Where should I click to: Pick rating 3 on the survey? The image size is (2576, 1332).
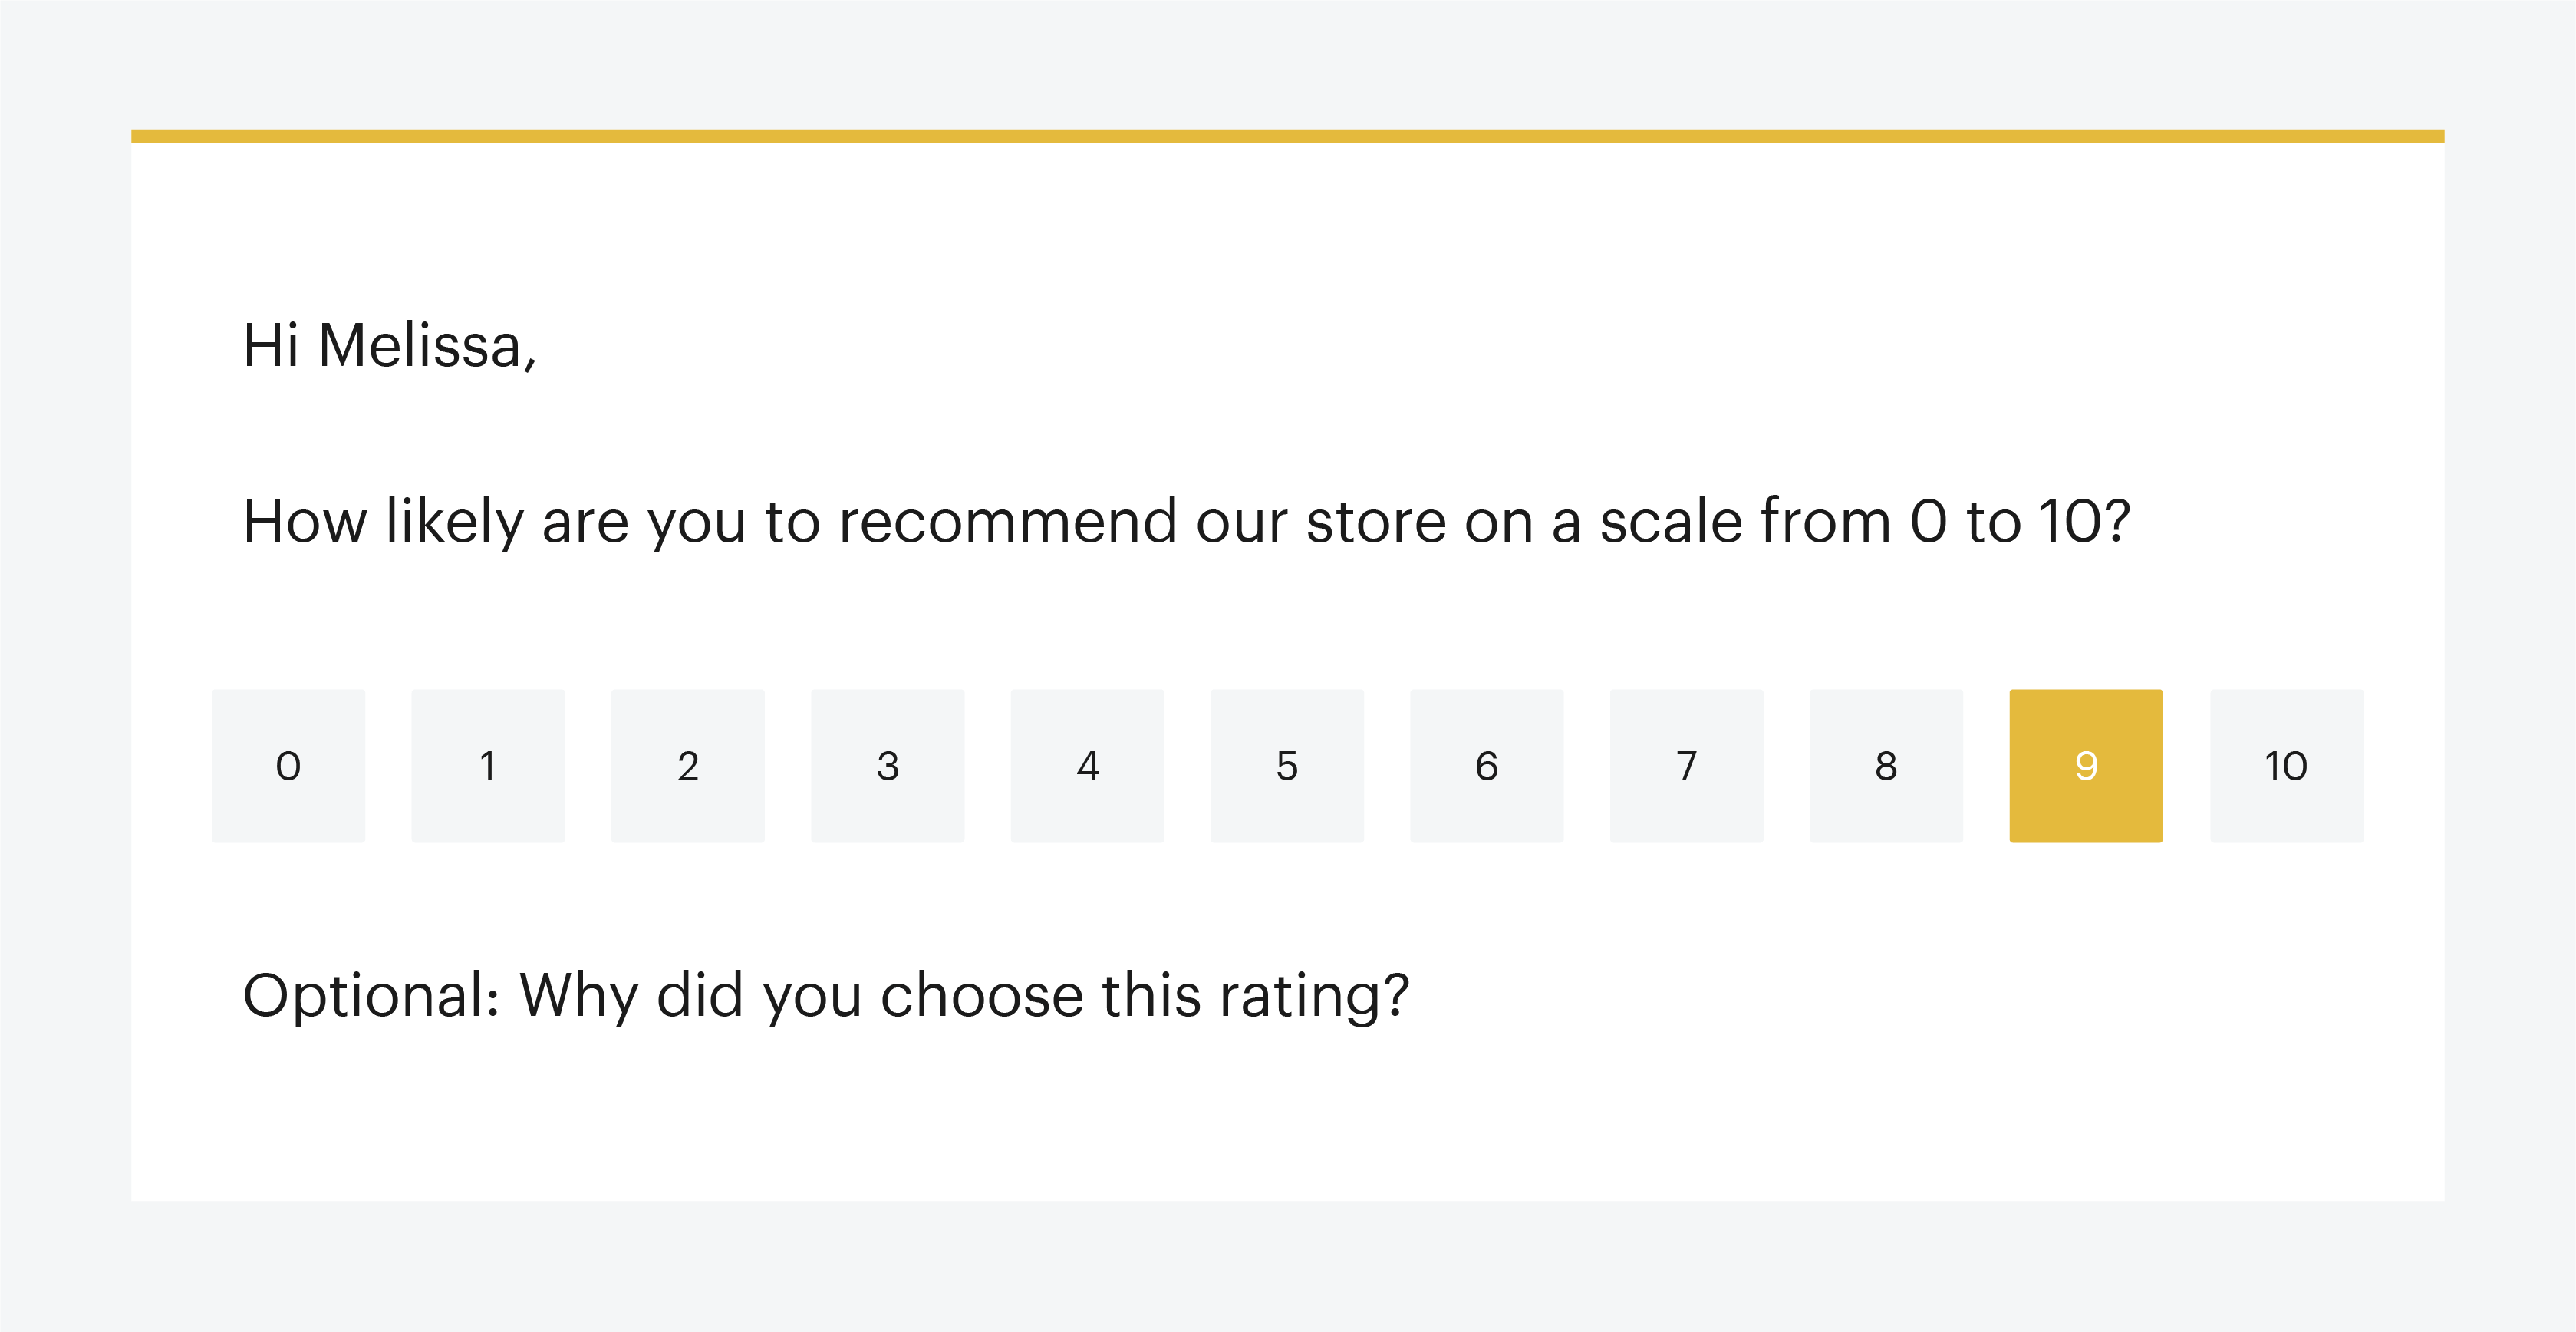coord(888,766)
